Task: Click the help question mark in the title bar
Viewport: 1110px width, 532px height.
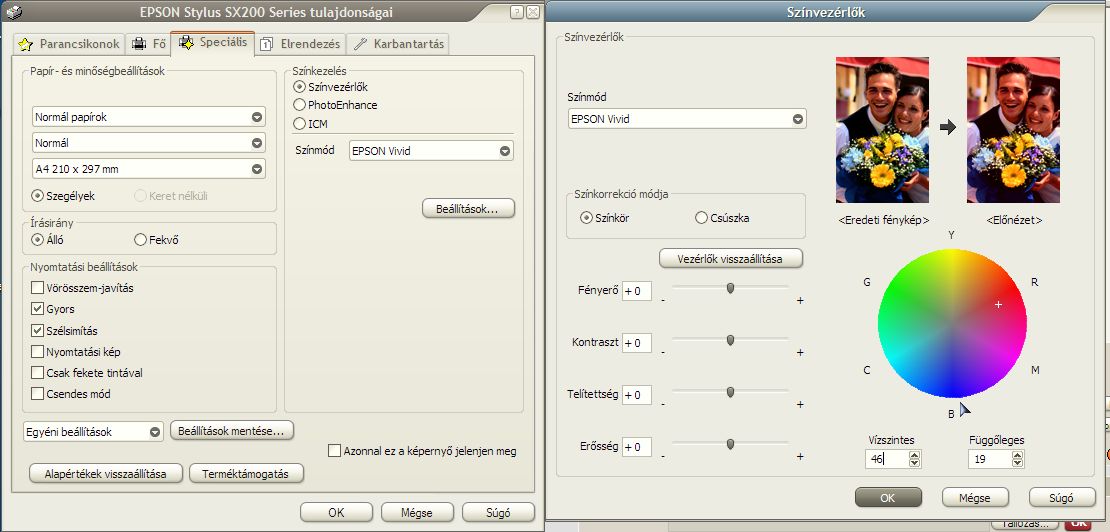Action: pyautogui.click(x=517, y=12)
